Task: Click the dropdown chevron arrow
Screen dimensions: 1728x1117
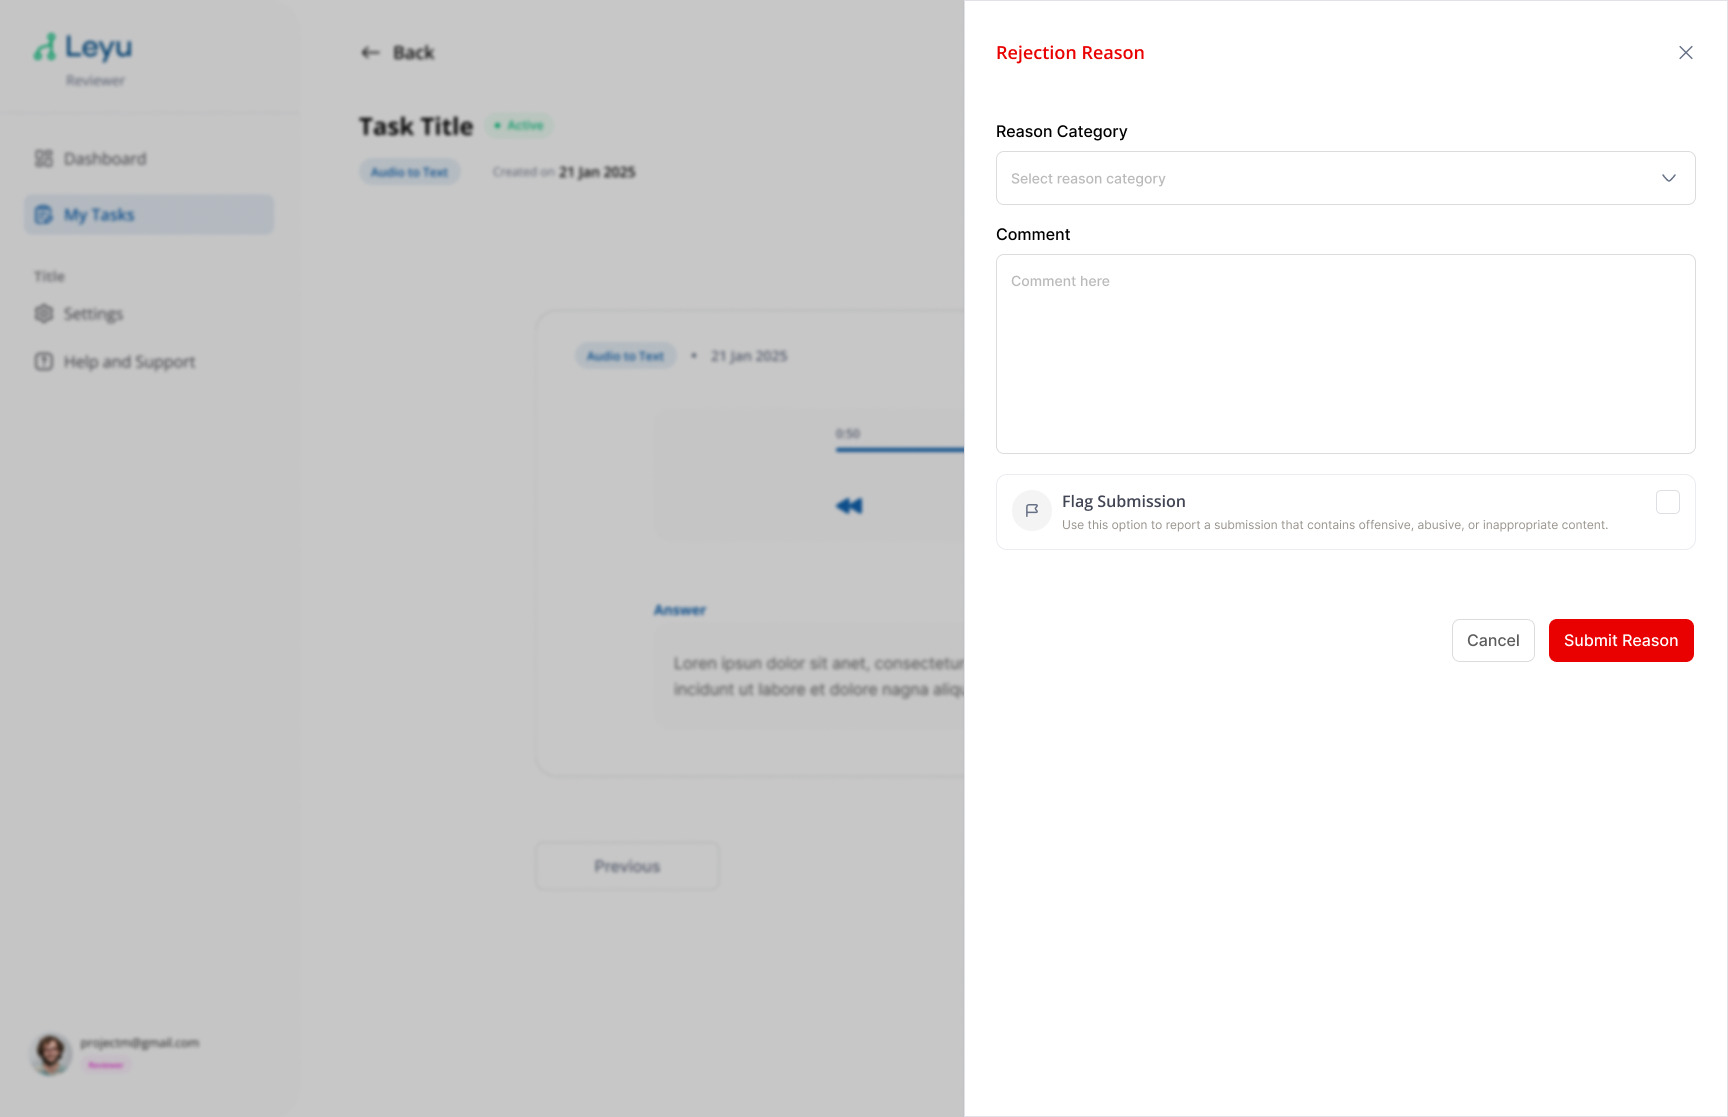Action: point(1668,178)
